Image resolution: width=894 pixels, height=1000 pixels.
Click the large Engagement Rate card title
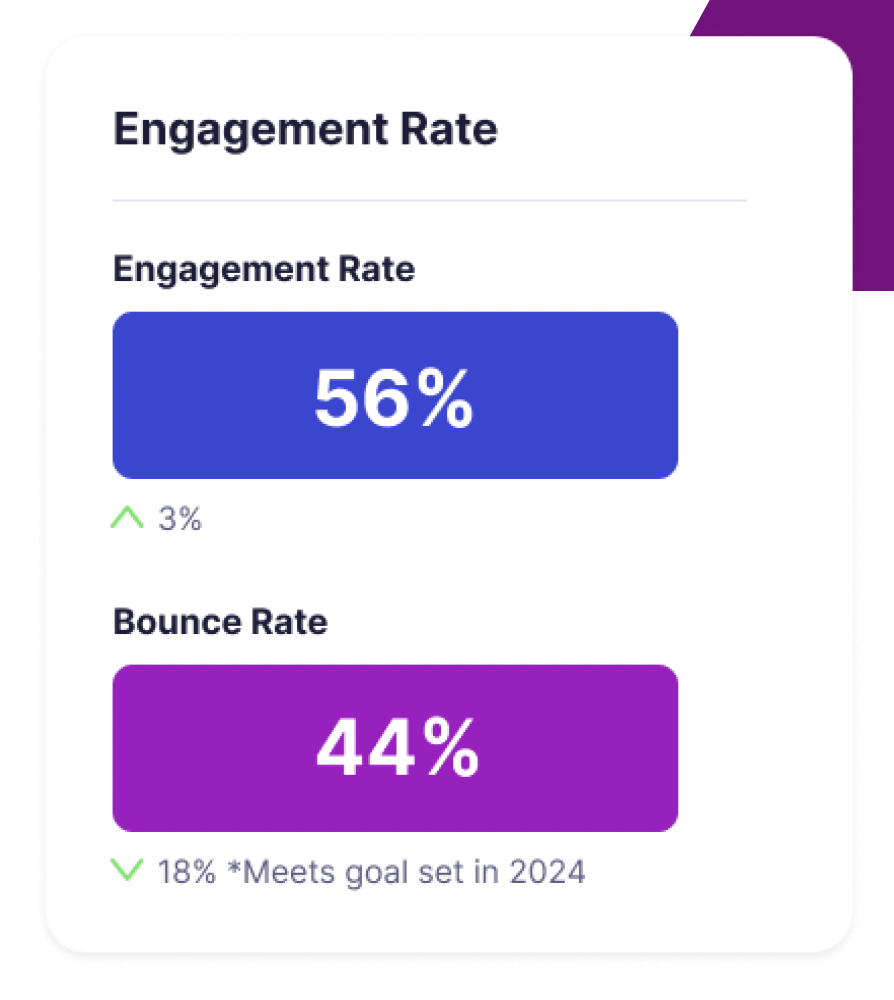tap(305, 130)
